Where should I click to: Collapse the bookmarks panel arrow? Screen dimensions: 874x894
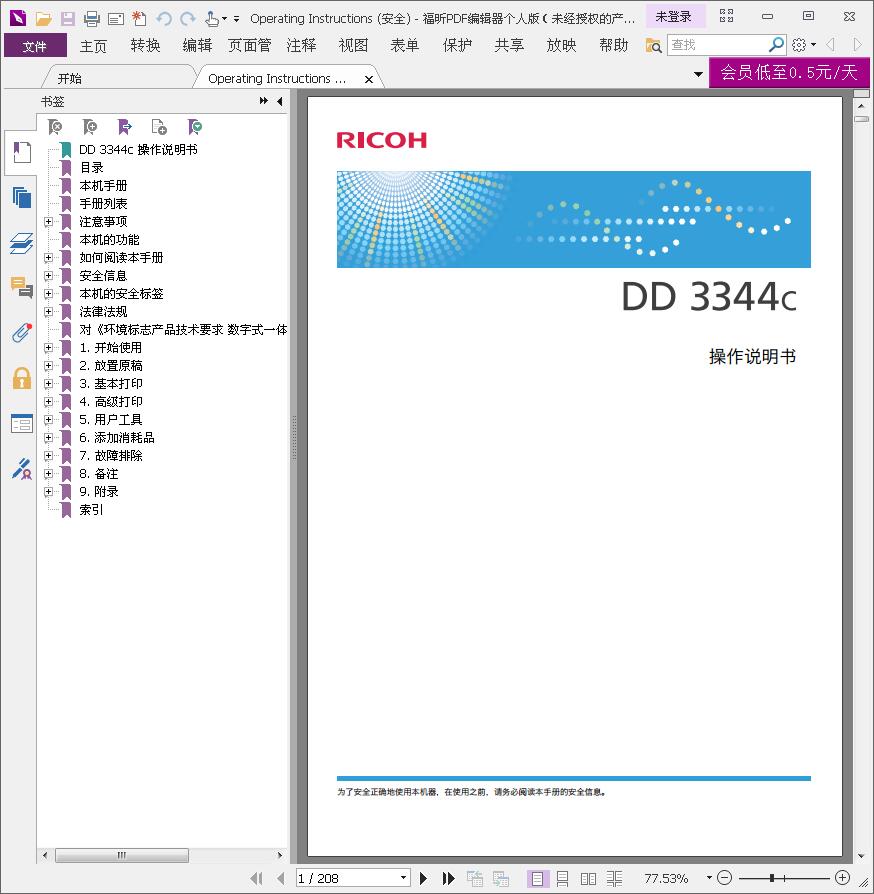point(279,101)
